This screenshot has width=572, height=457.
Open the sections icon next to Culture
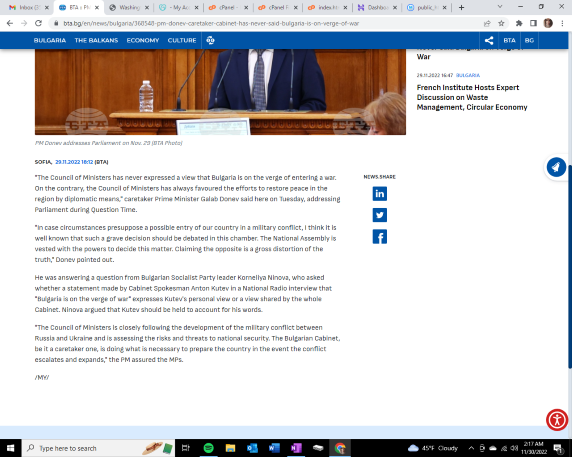click(210, 40)
